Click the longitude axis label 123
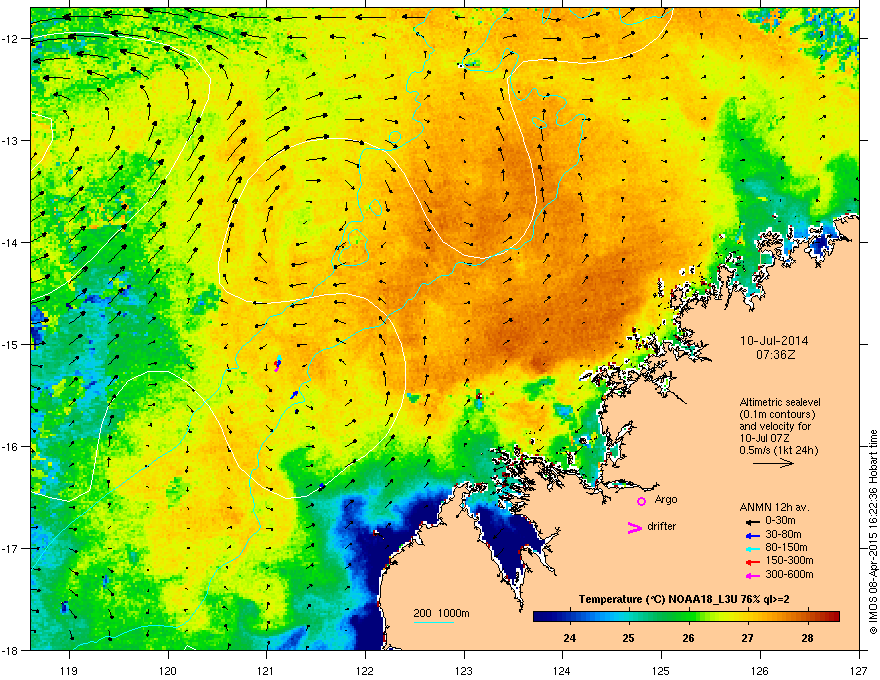The height and width of the screenshot is (680, 880). (464, 670)
